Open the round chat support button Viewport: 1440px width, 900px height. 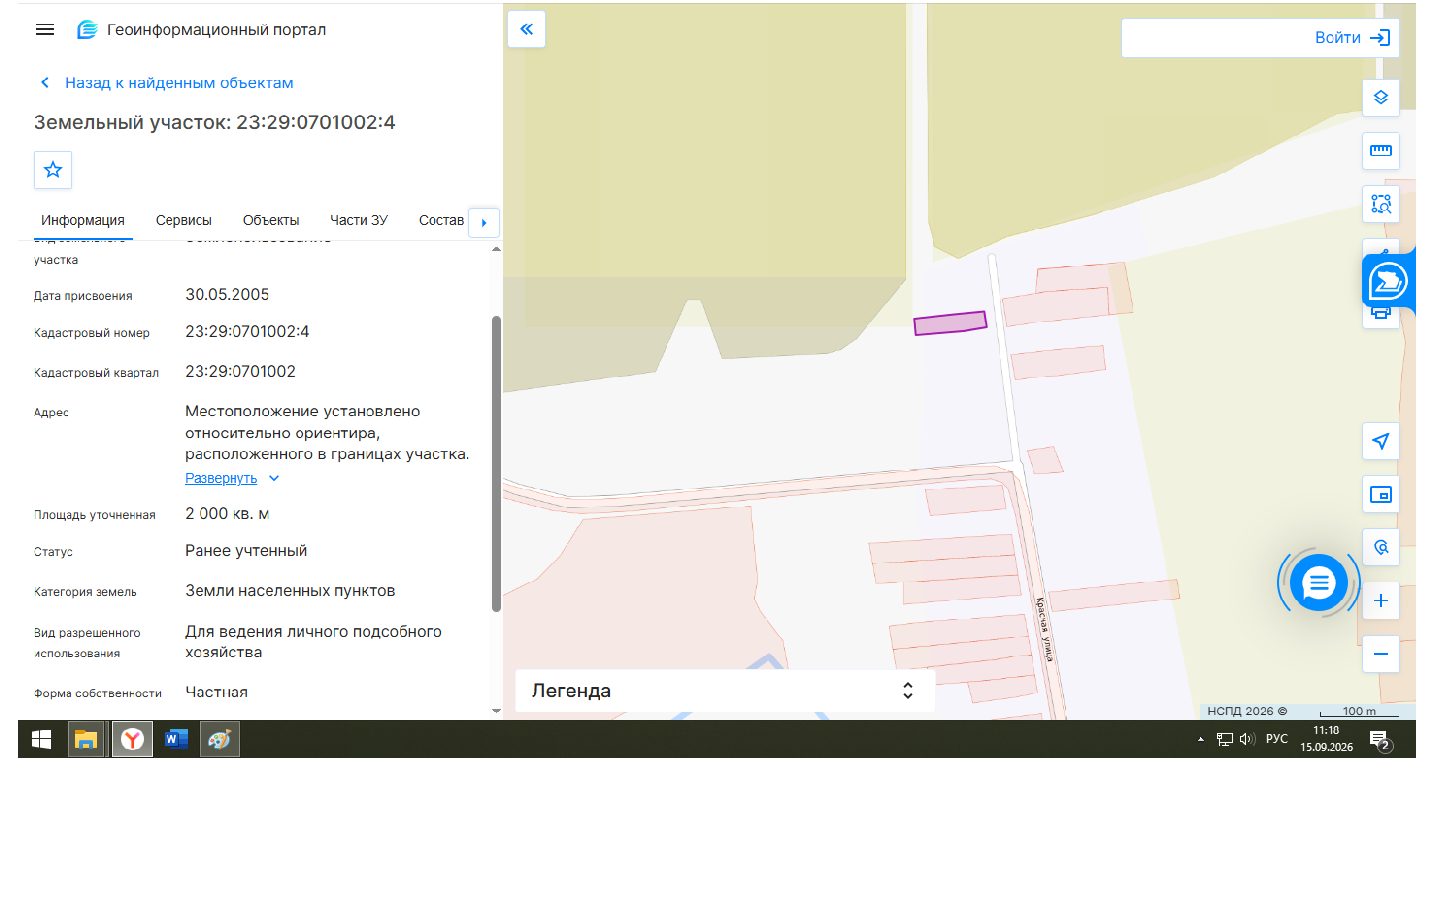[1319, 582]
